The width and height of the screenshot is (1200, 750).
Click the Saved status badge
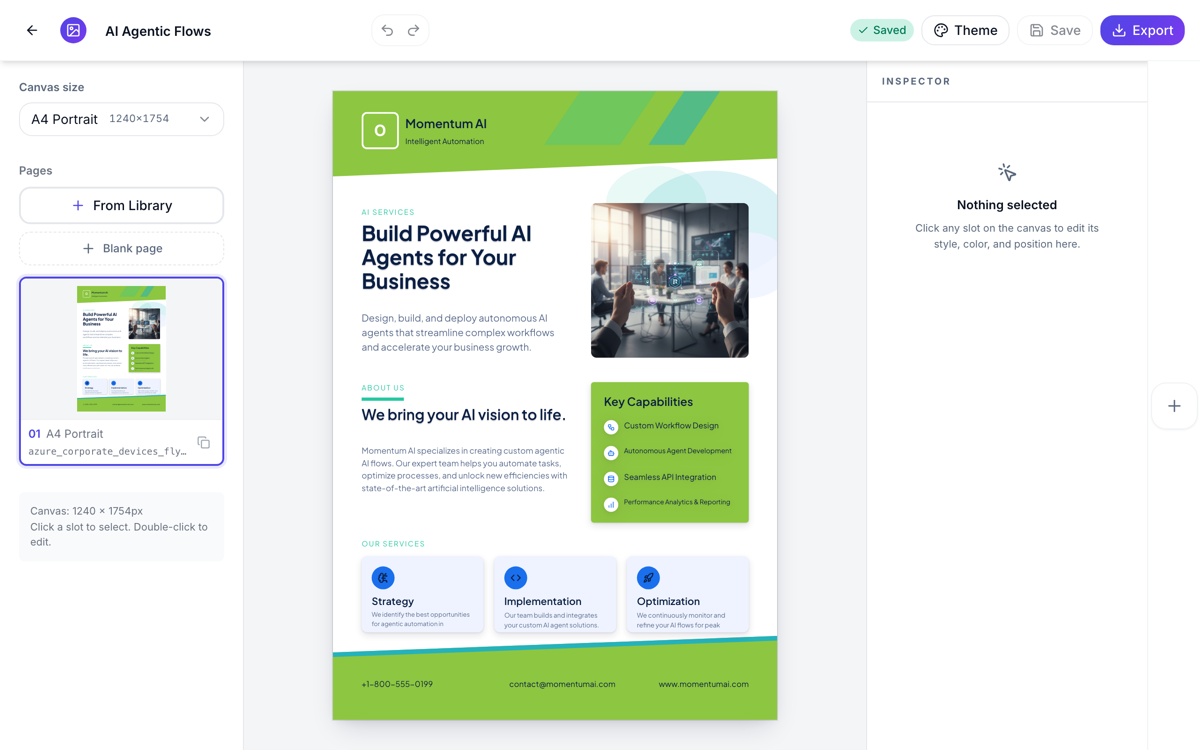[882, 30]
